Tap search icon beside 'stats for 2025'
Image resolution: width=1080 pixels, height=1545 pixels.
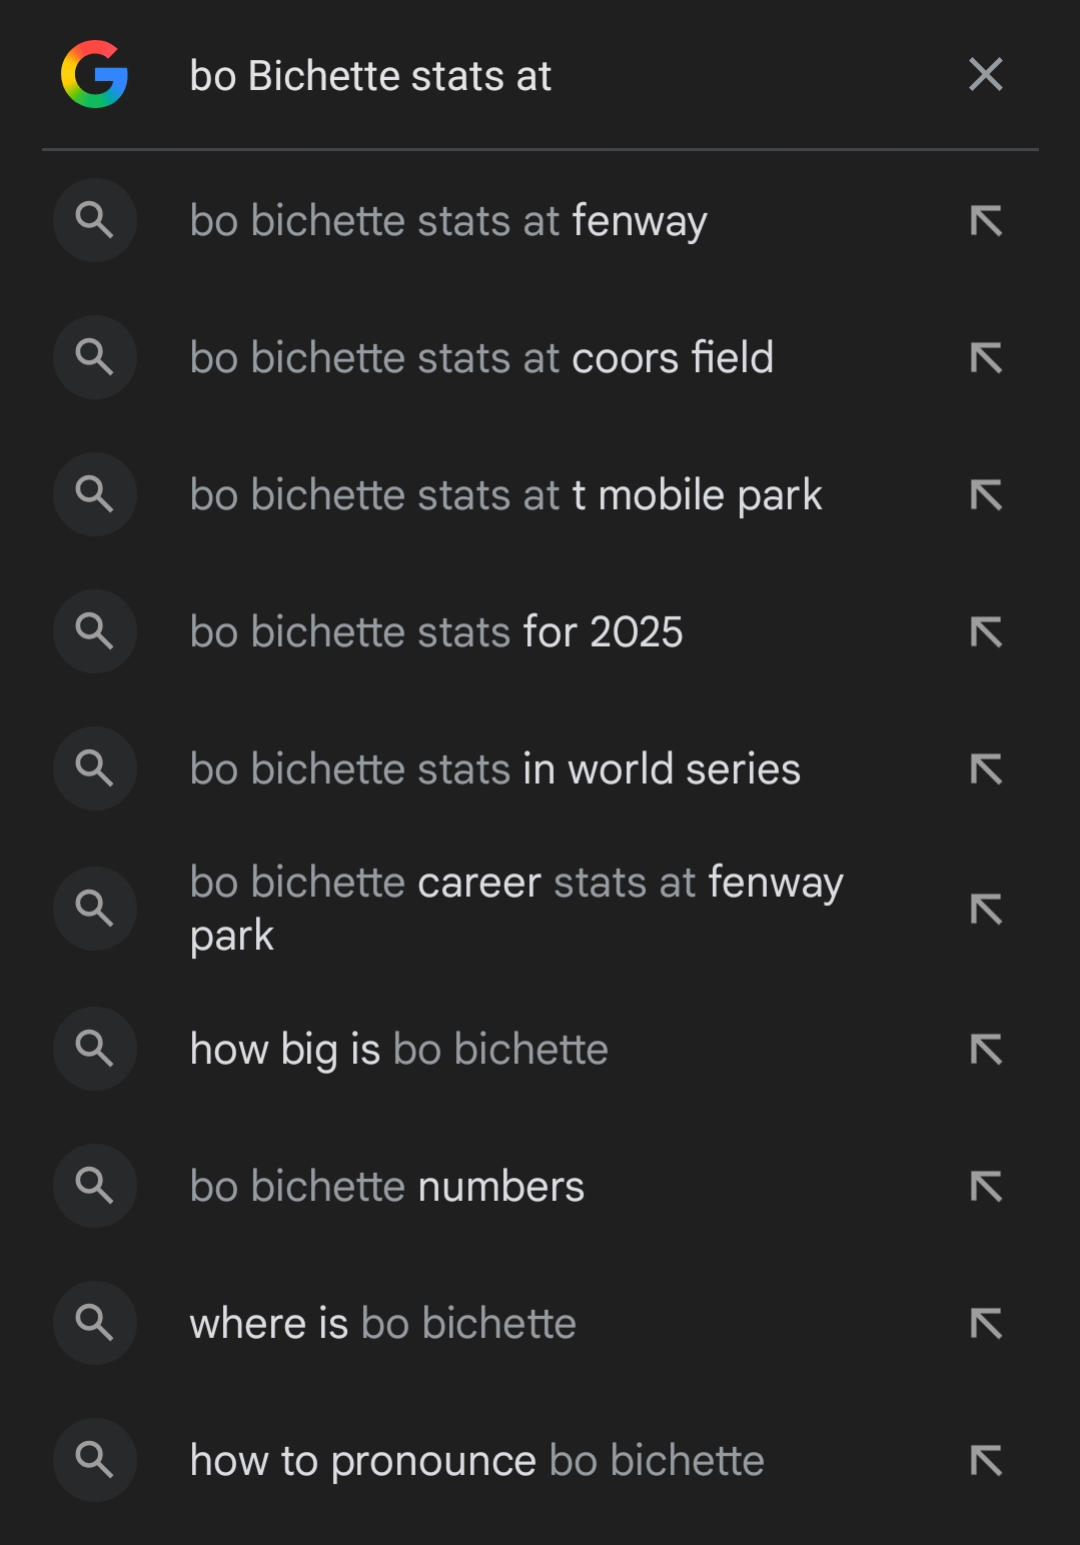click(95, 631)
